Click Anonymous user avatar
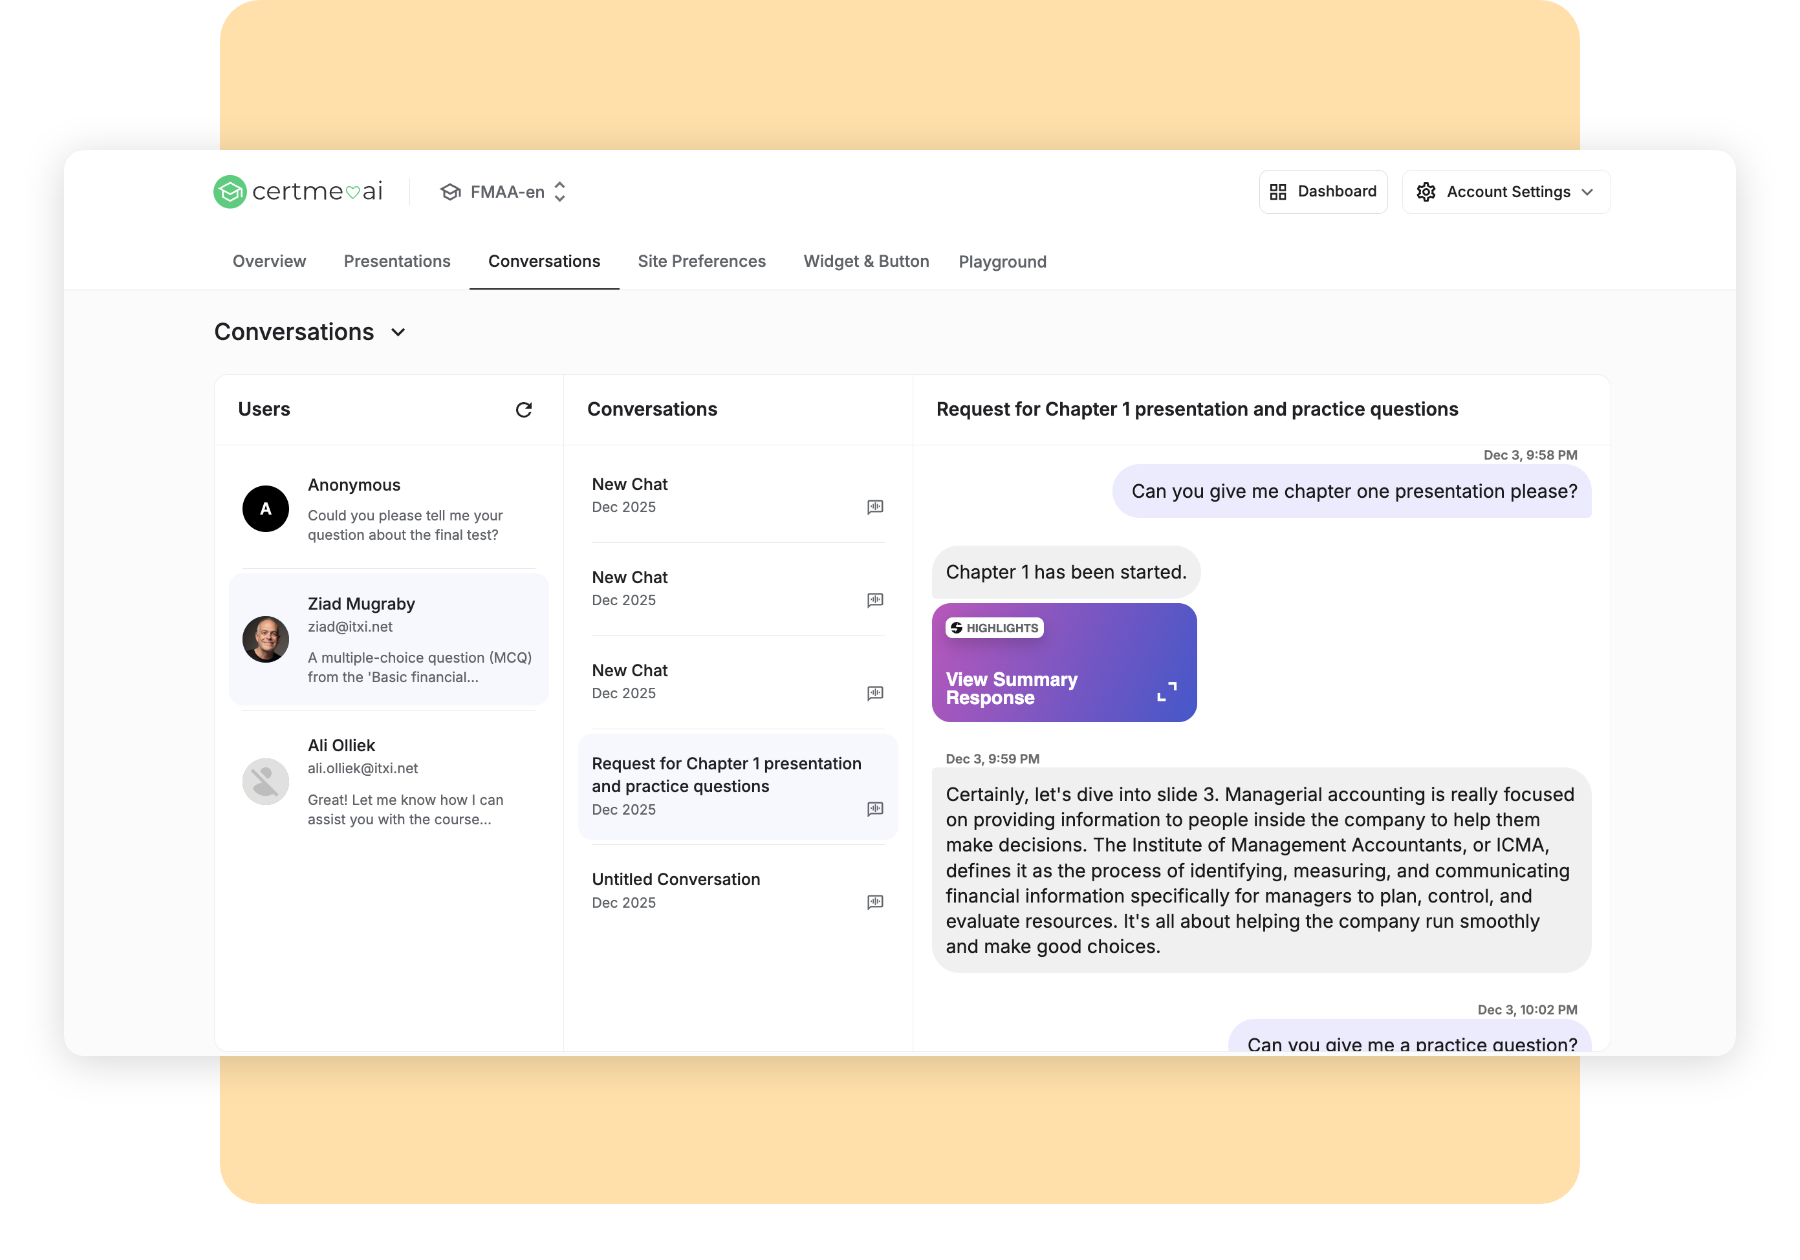 click(x=266, y=509)
